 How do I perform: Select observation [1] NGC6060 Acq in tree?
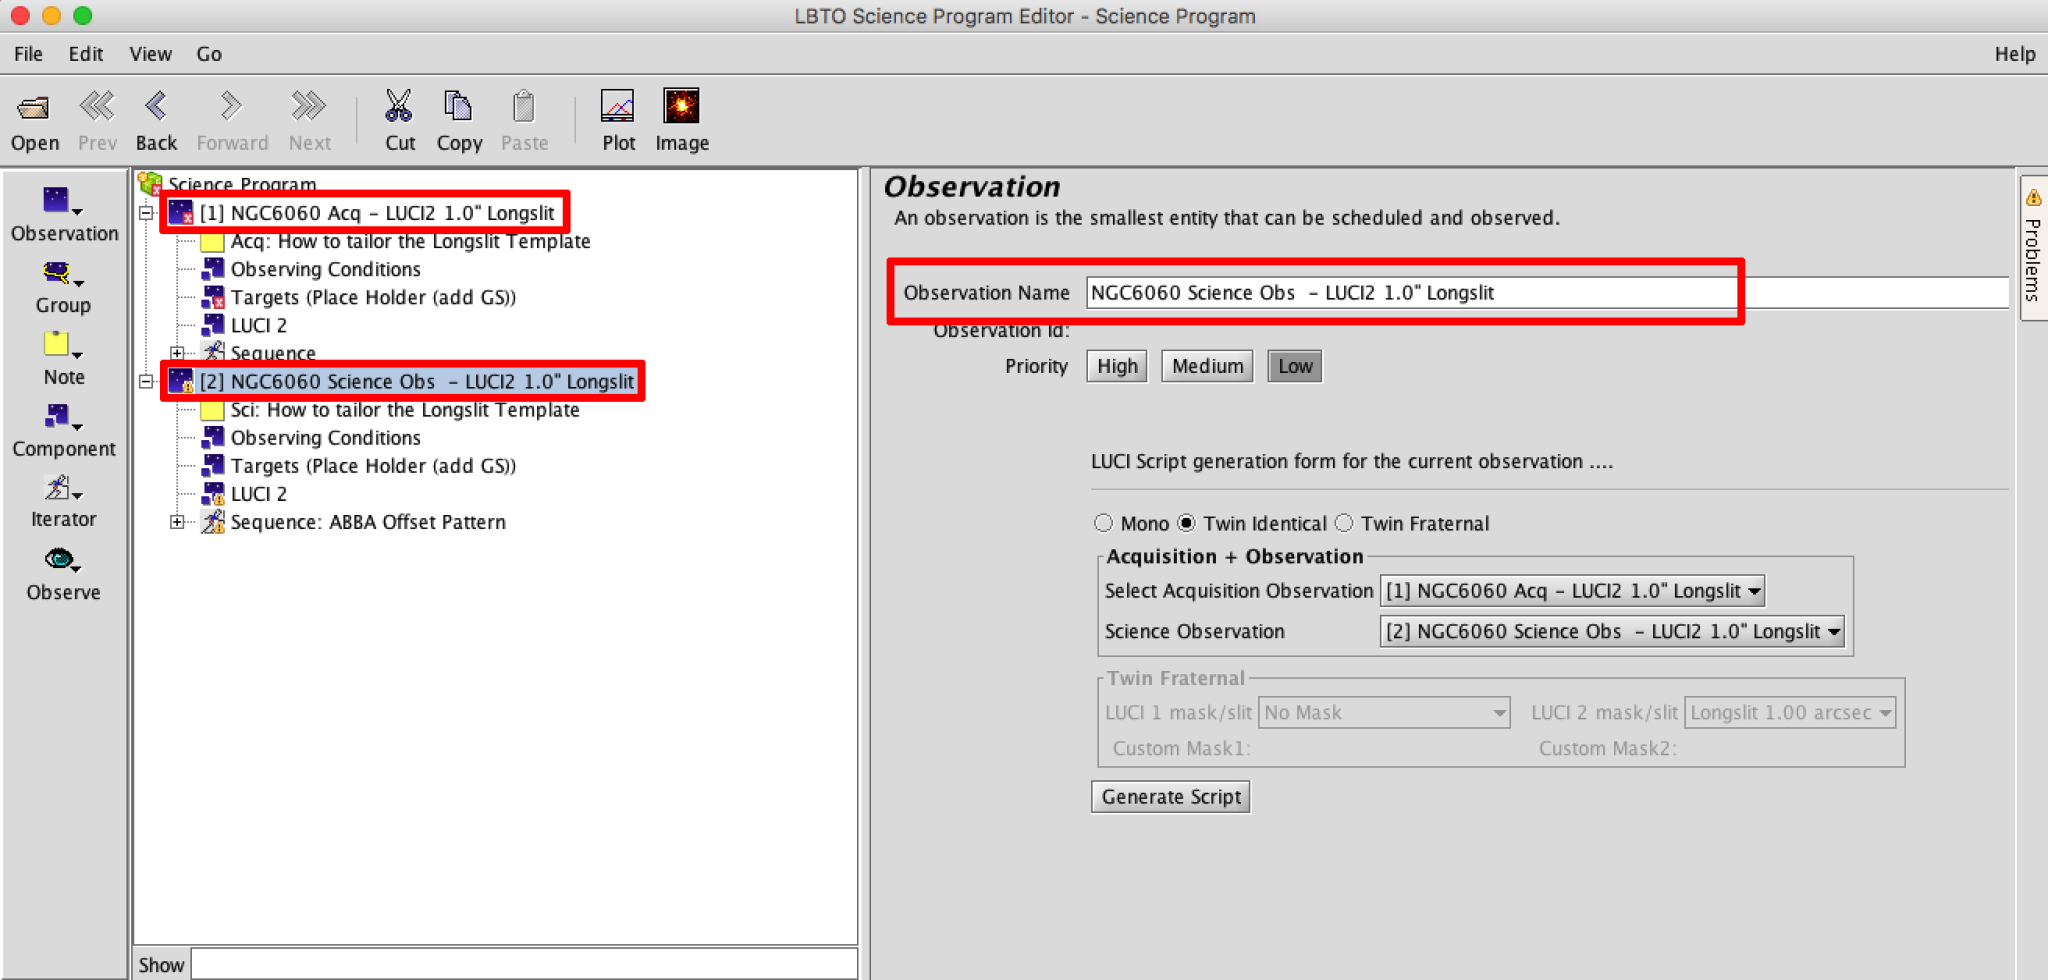tap(376, 213)
